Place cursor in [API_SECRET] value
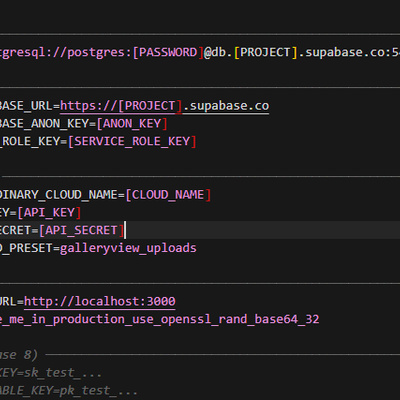The height and width of the screenshot is (400, 400). tap(81, 230)
